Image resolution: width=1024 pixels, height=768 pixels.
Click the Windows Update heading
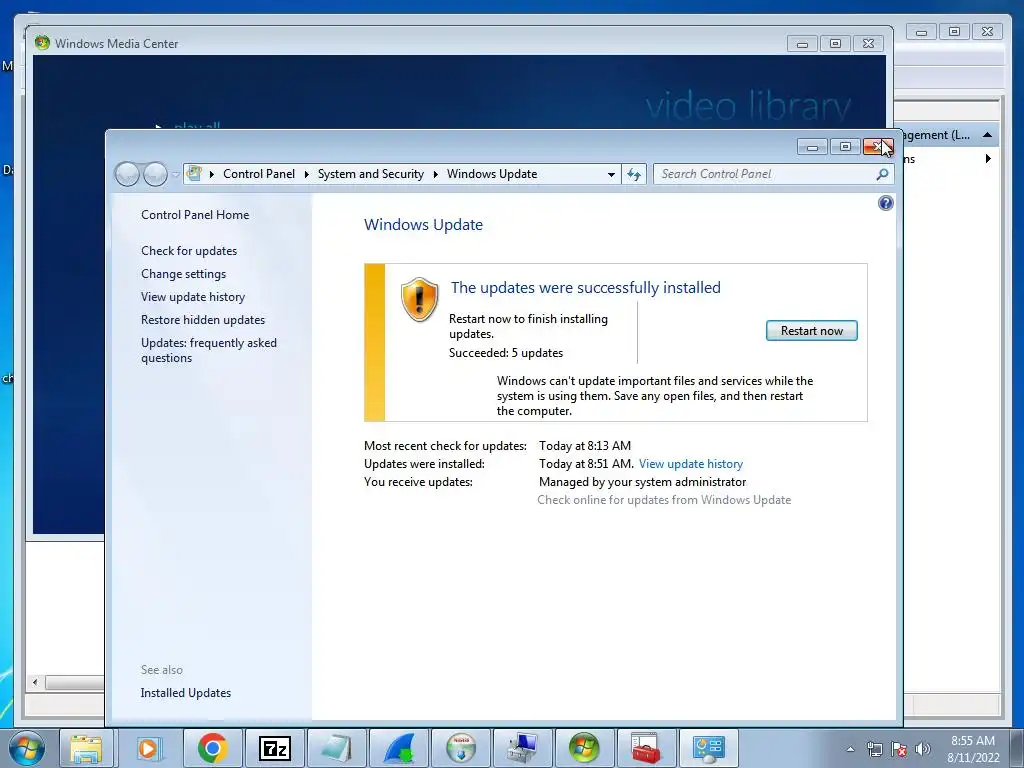(423, 225)
